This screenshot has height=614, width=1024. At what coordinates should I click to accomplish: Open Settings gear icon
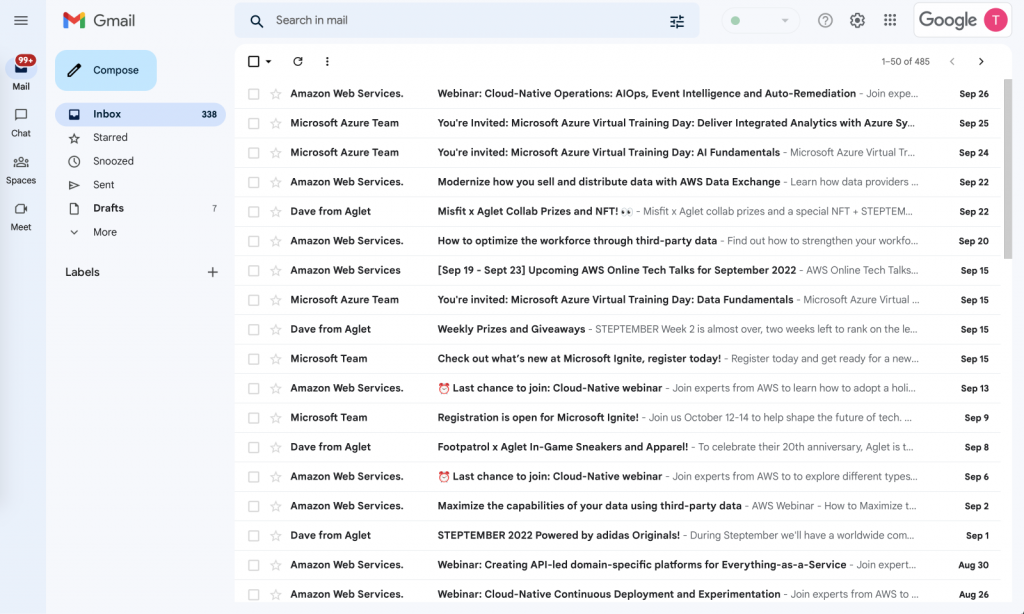[857, 20]
